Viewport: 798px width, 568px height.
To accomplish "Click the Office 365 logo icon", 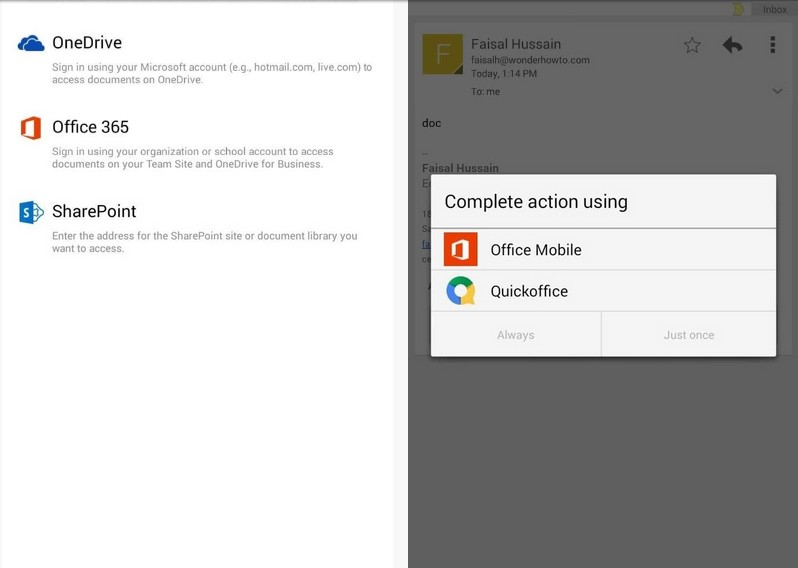I will pyautogui.click(x=31, y=127).
